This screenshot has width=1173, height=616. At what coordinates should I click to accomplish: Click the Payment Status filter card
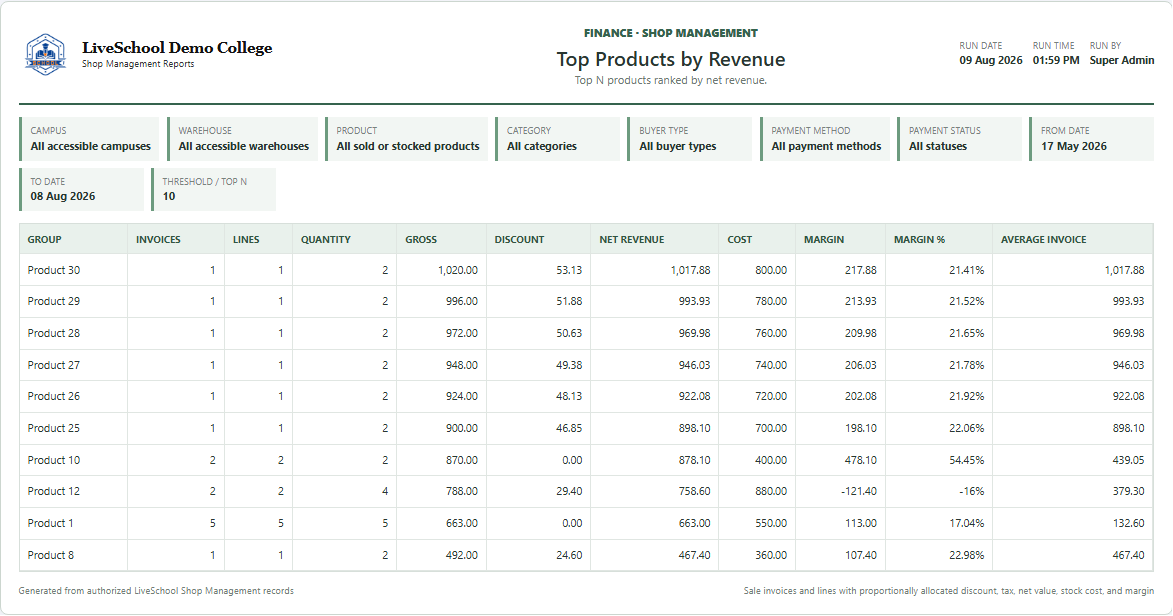(960, 138)
